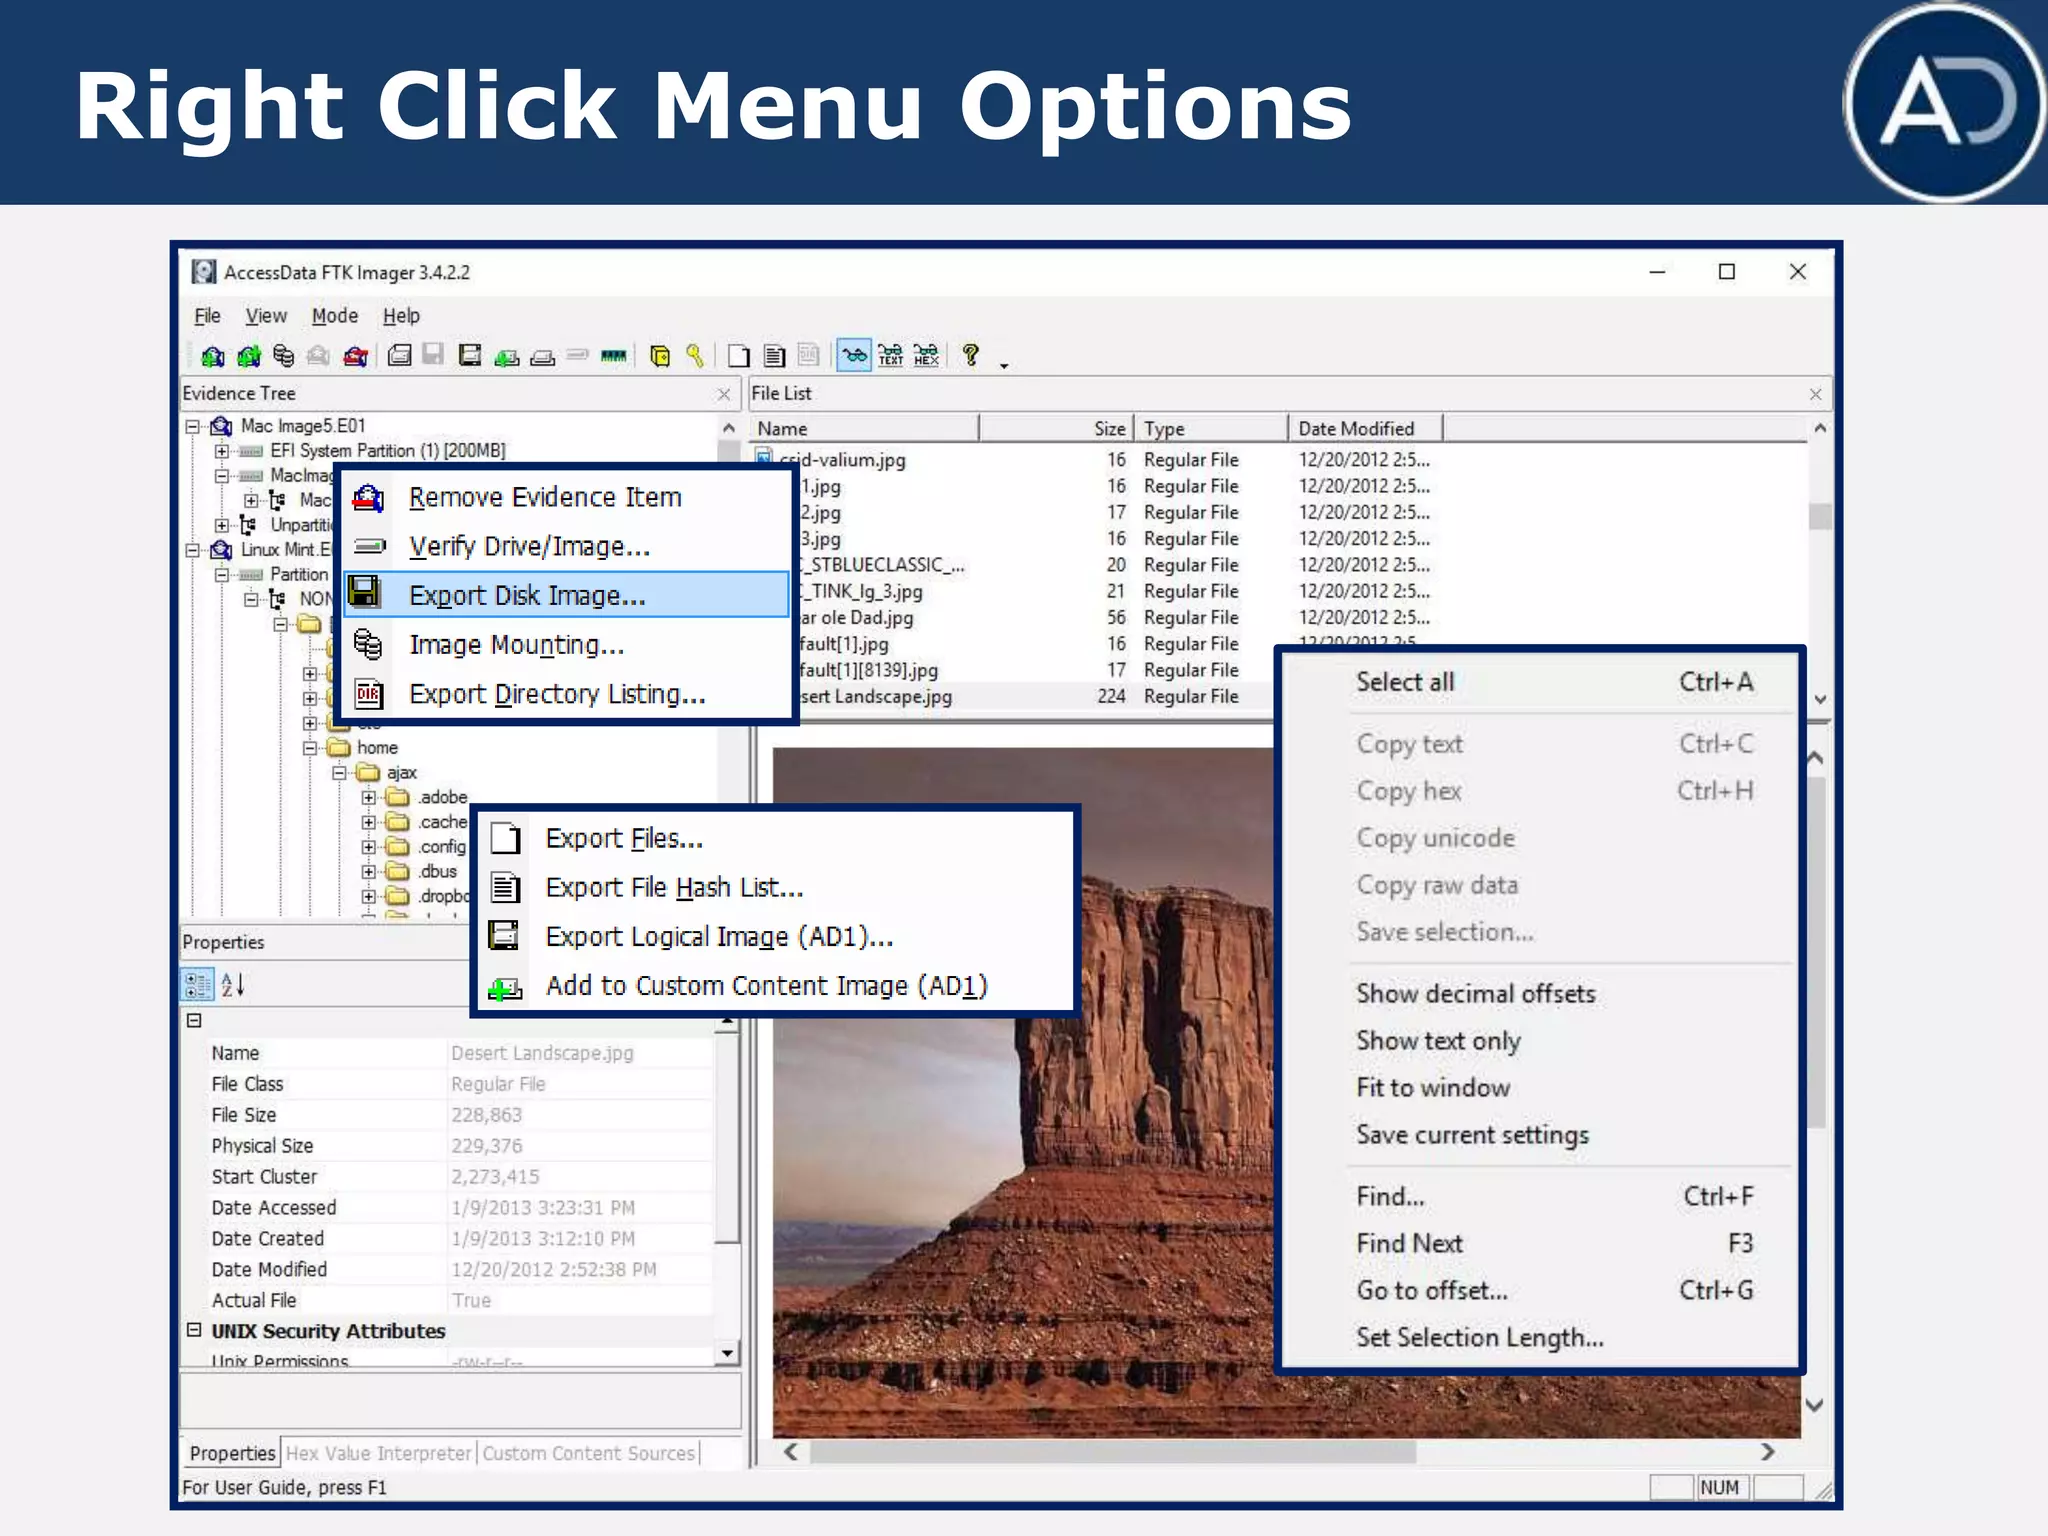Toggle the HEX view mode glasses button

[x=927, y=356]
